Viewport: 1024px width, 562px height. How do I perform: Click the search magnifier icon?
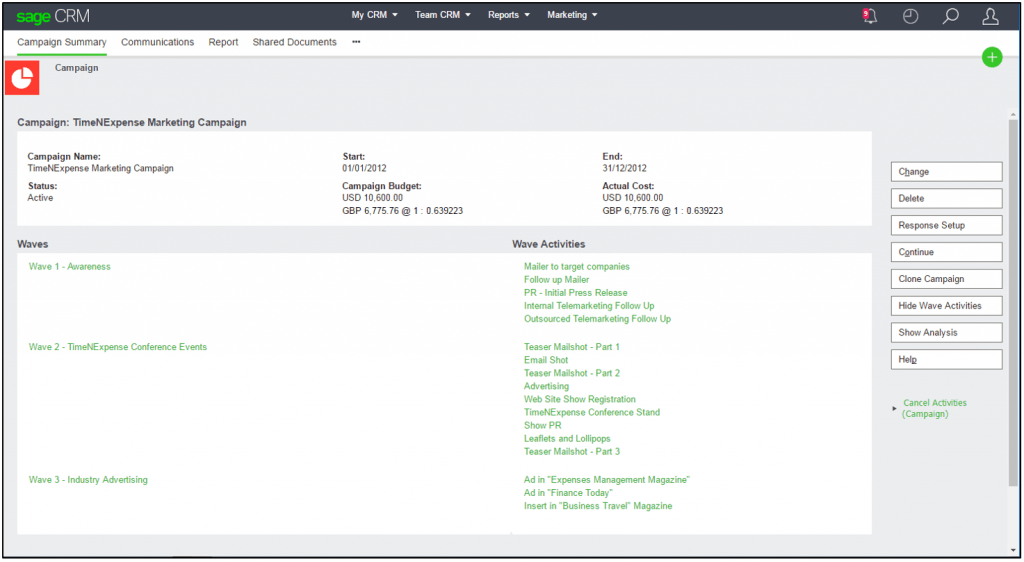point(951,16)
